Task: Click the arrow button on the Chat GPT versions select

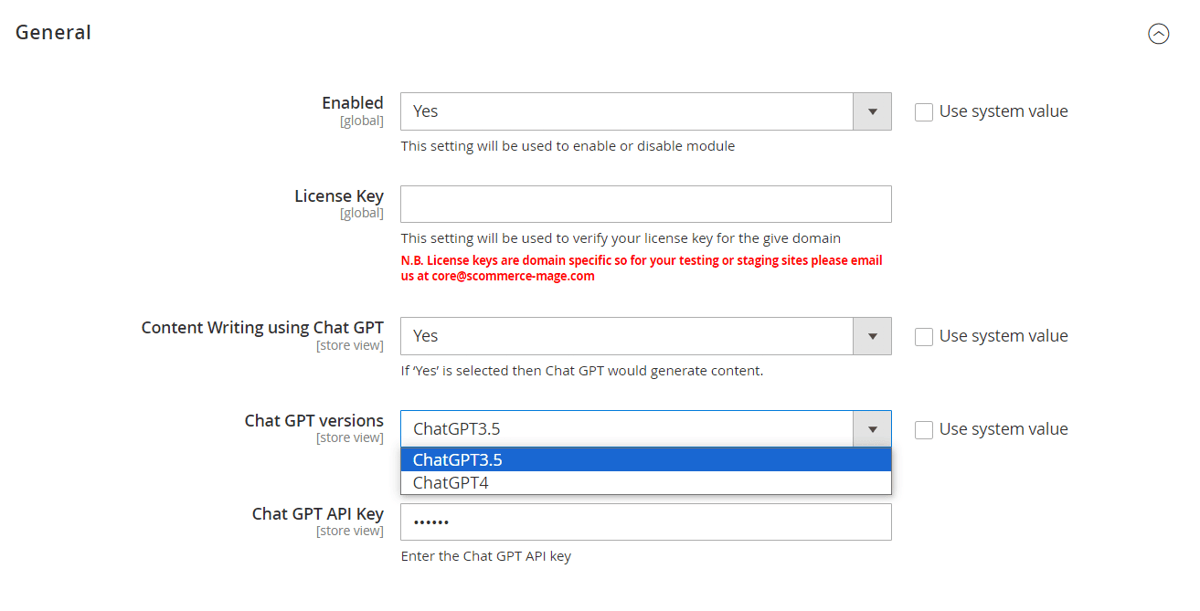Action: click(872, 429)
